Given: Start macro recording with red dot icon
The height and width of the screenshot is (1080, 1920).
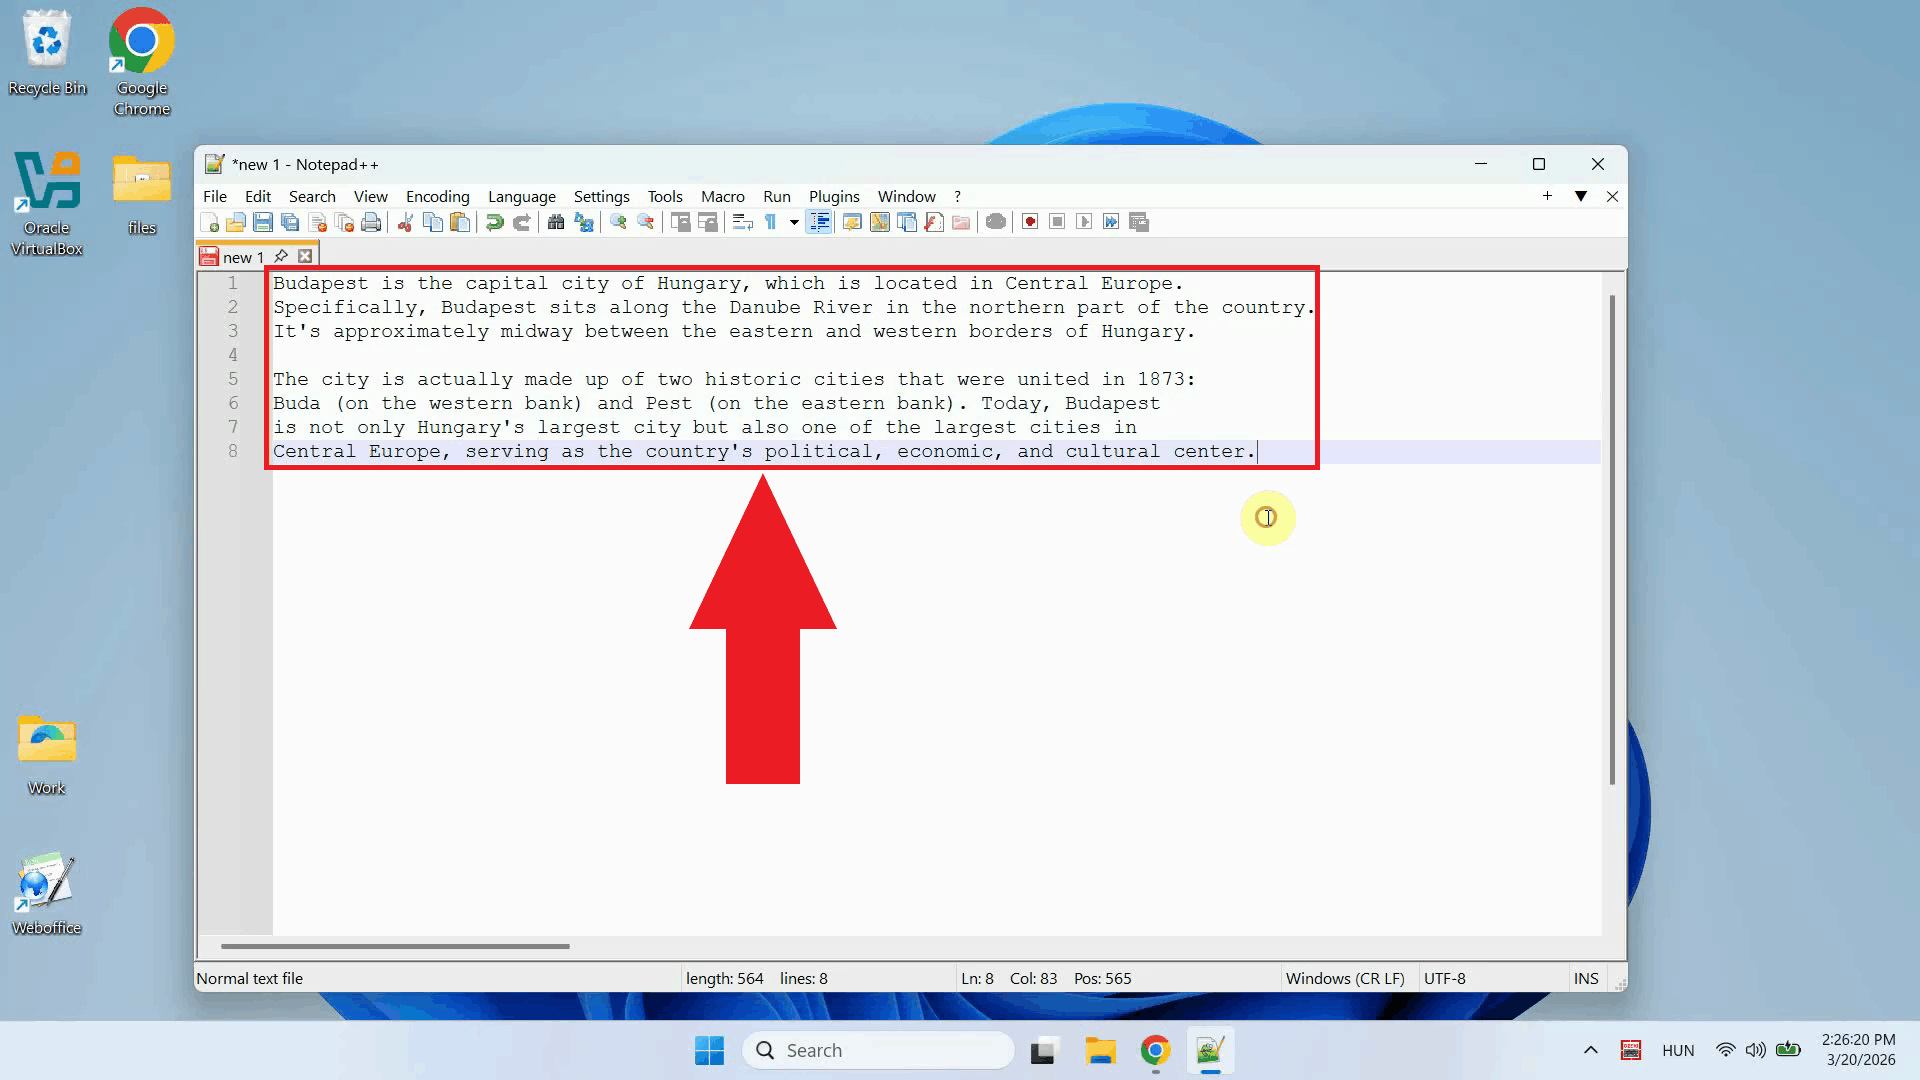Looking at the screenshot, I should [x=1030, y=222].
